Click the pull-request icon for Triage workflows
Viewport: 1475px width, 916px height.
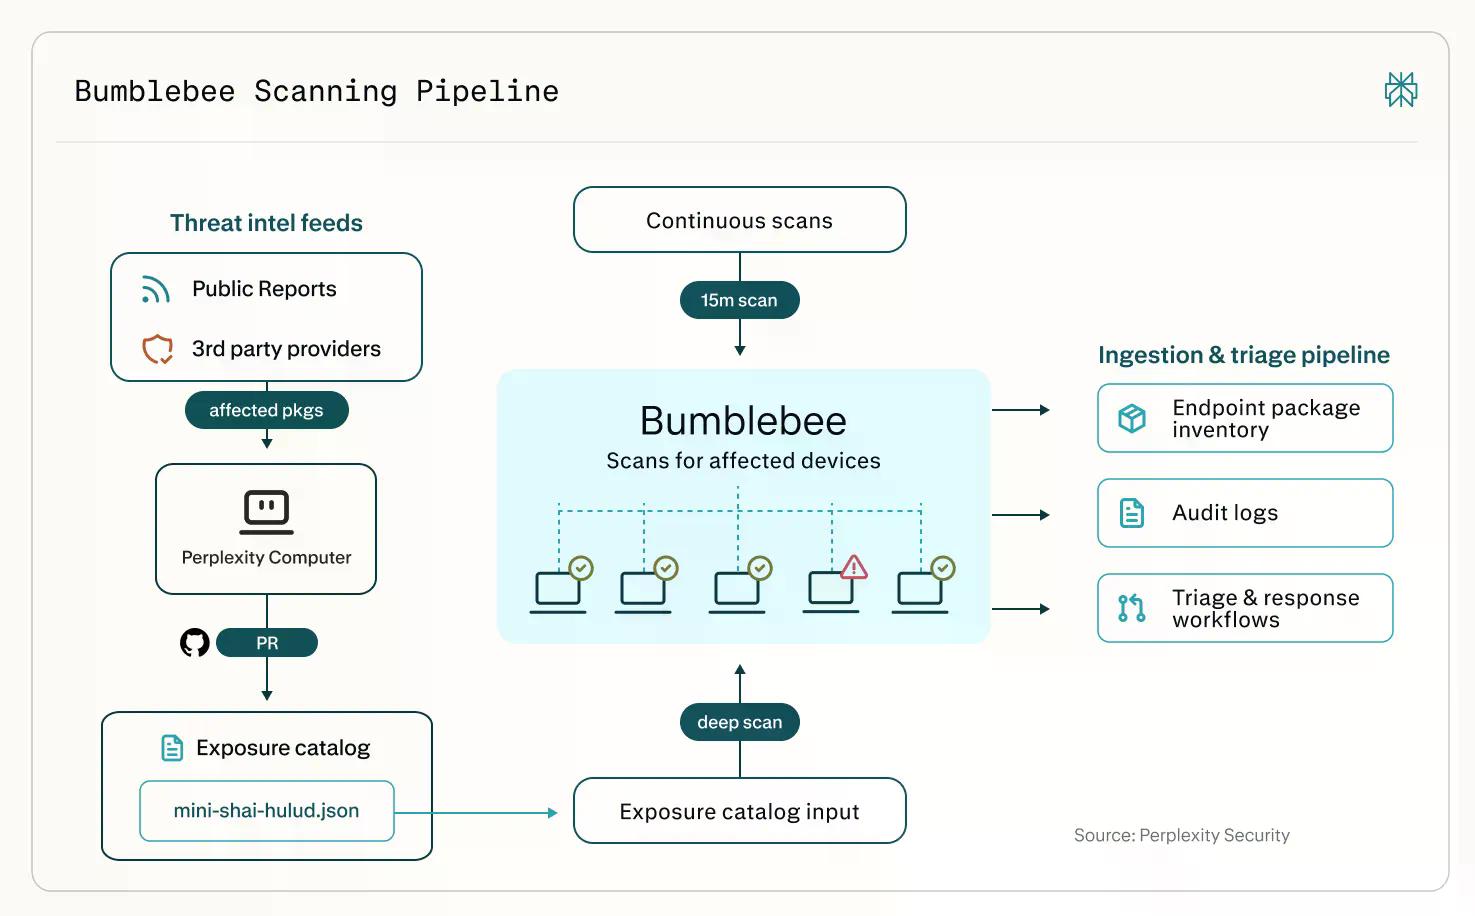click(x=1132, y=608)
